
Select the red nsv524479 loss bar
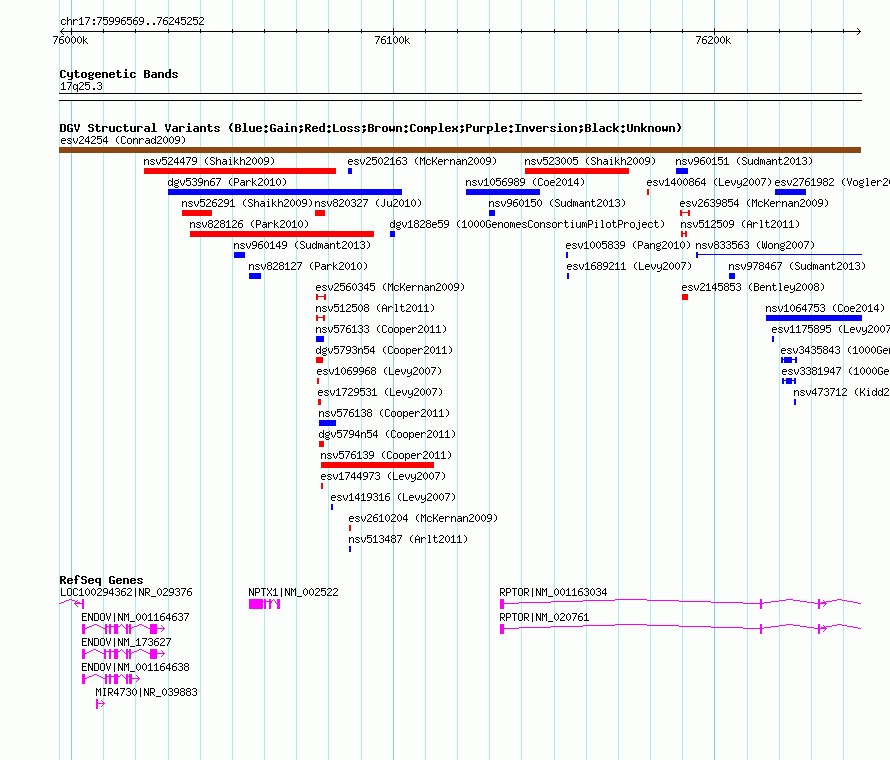point(240,171)
